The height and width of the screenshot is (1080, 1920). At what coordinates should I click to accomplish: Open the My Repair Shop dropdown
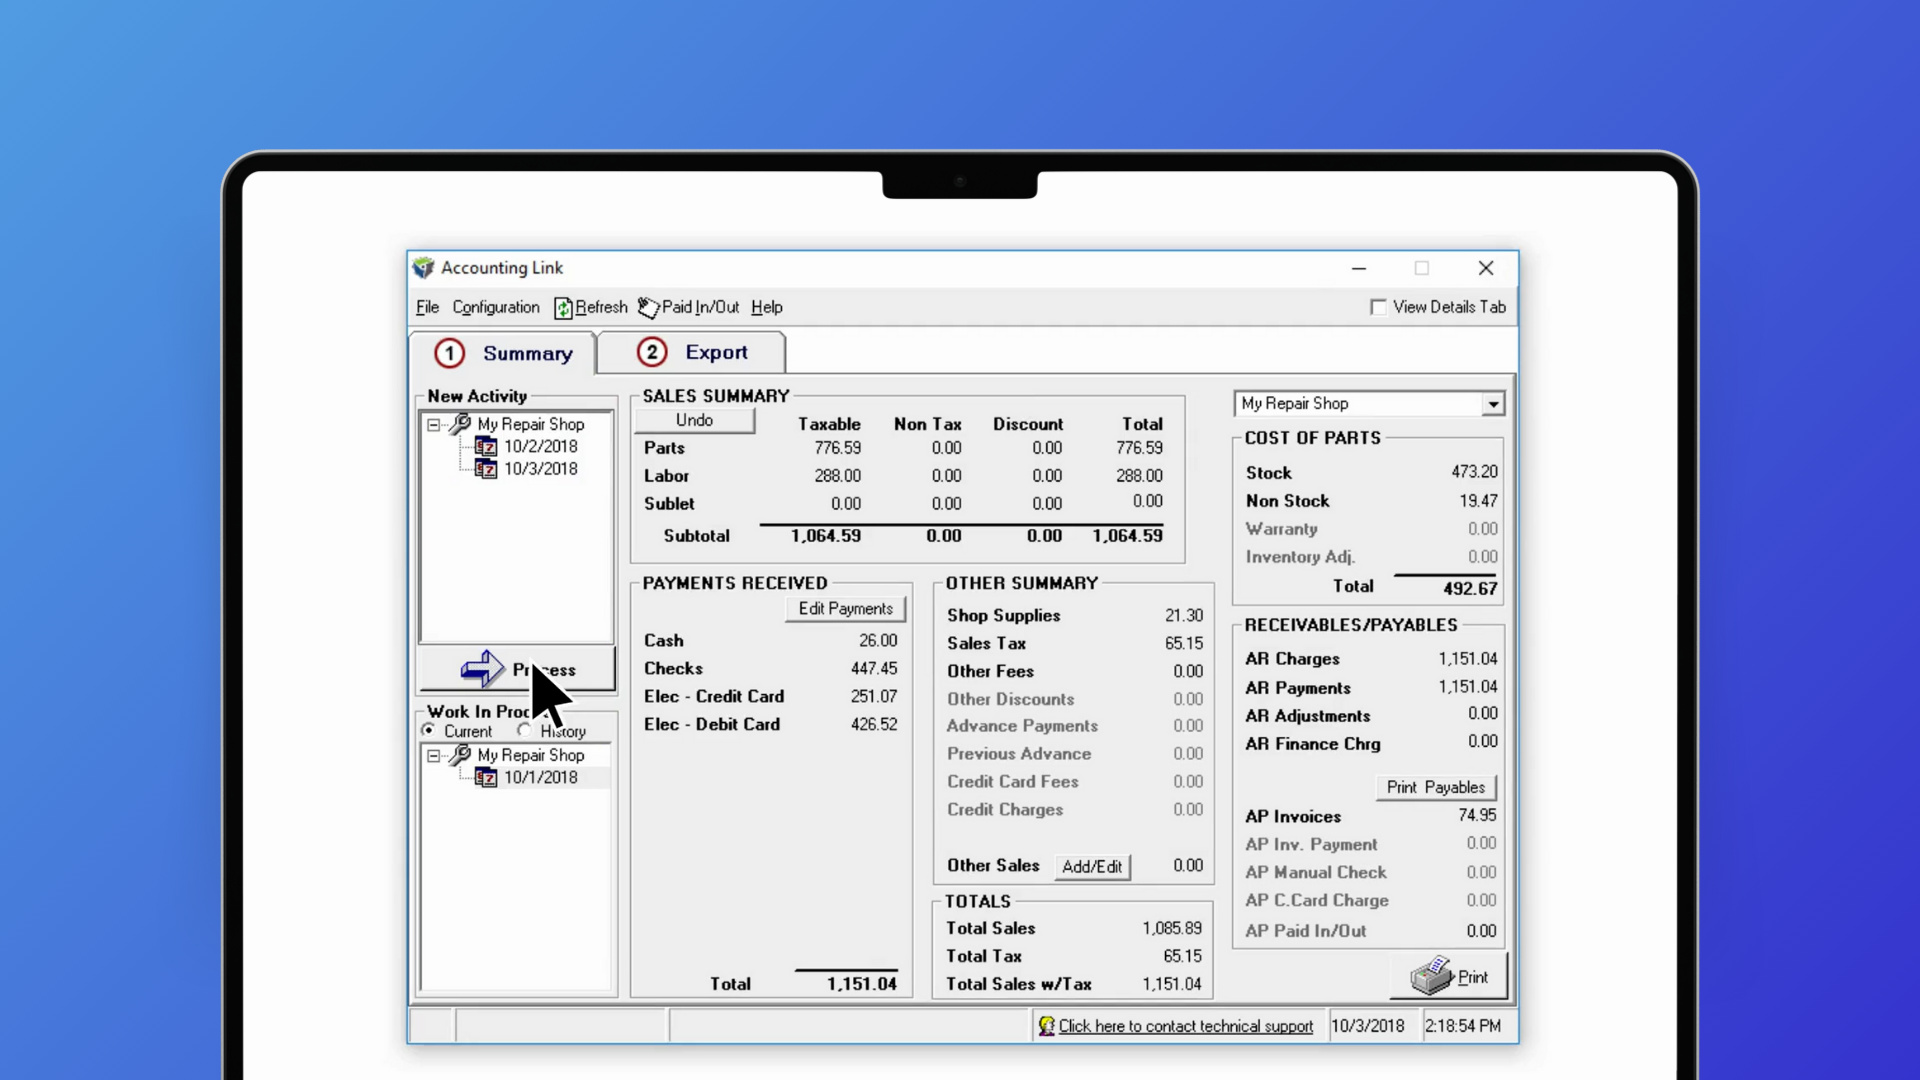pyautogui.click(x=1492, y=404)
